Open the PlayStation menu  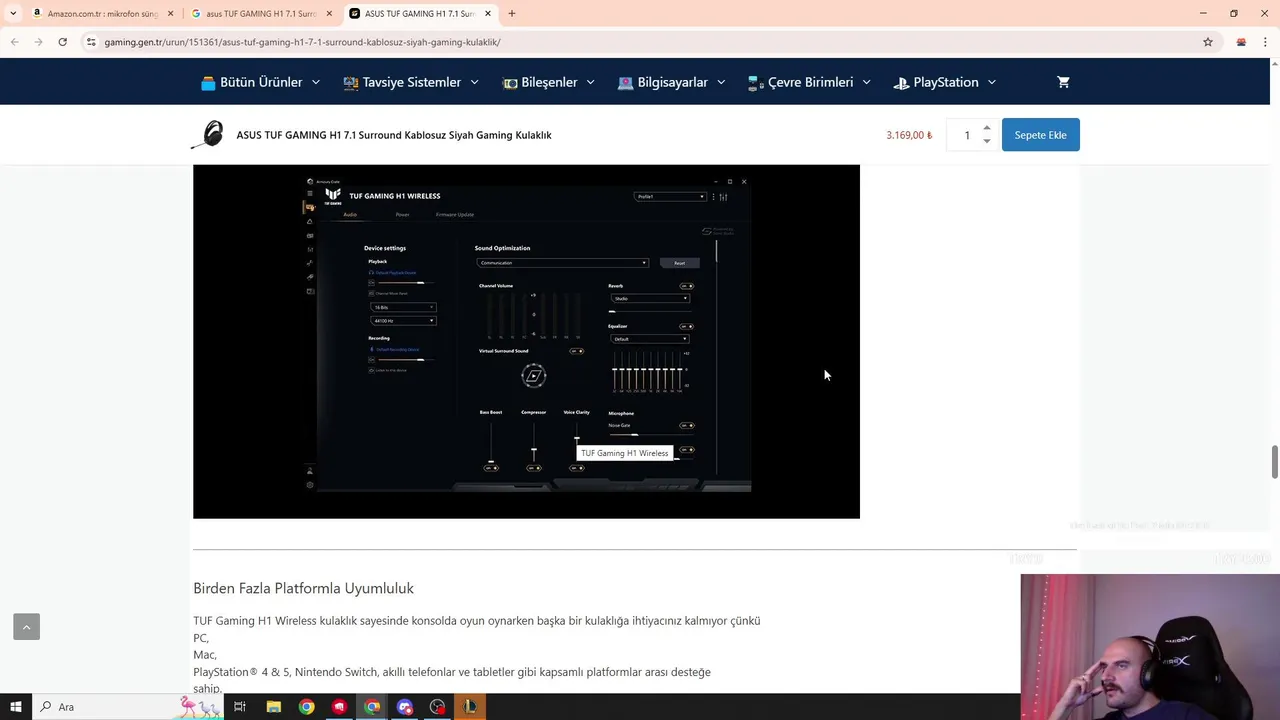coord(945,82)
